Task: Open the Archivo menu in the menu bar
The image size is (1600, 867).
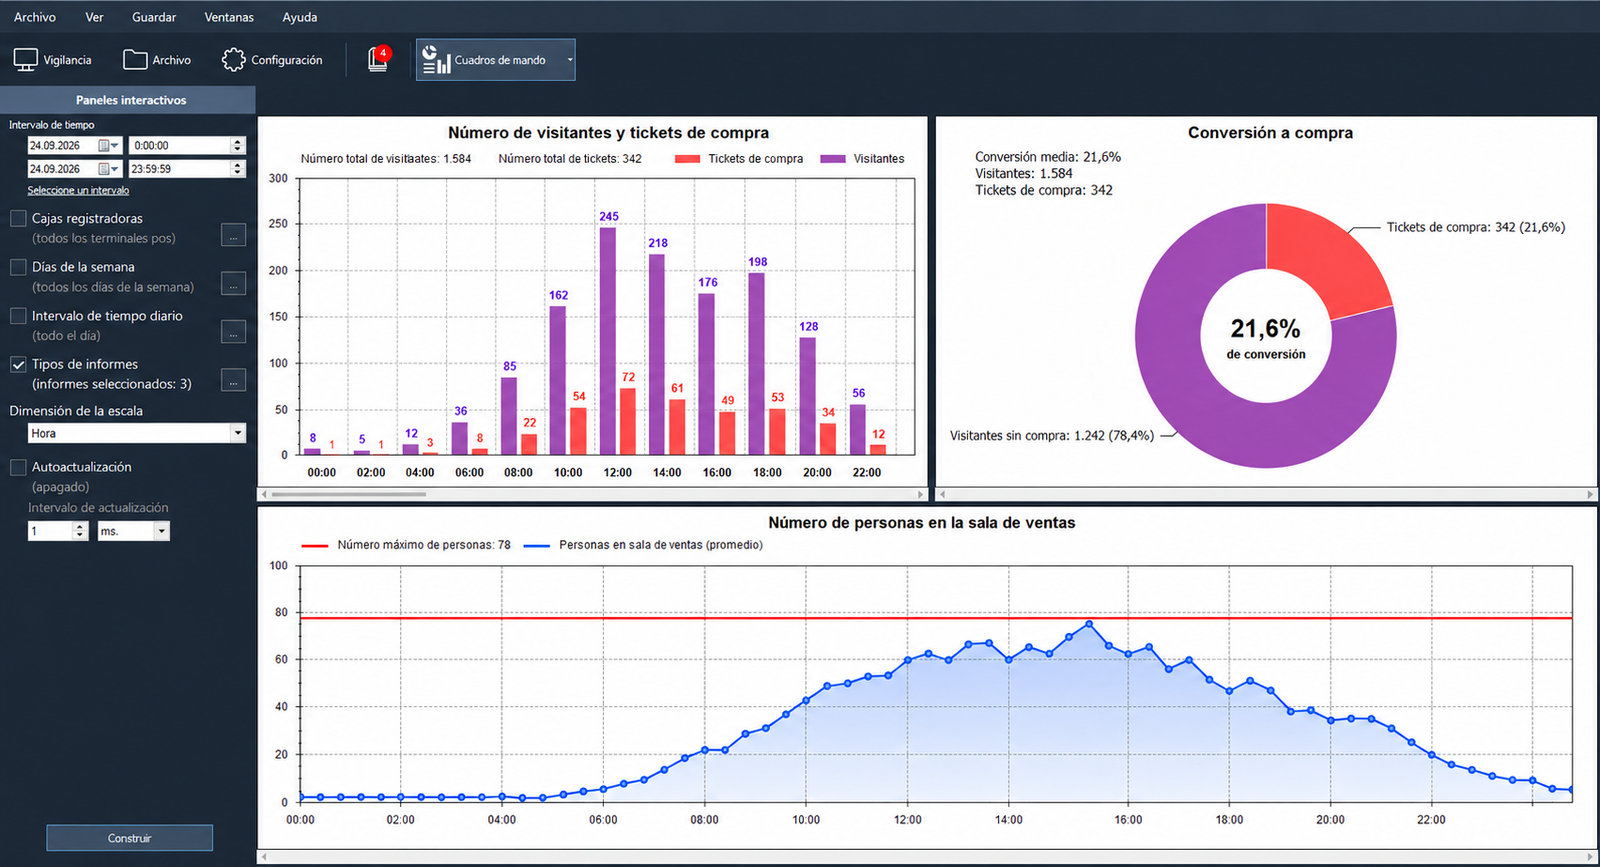Action: (35, 17)
